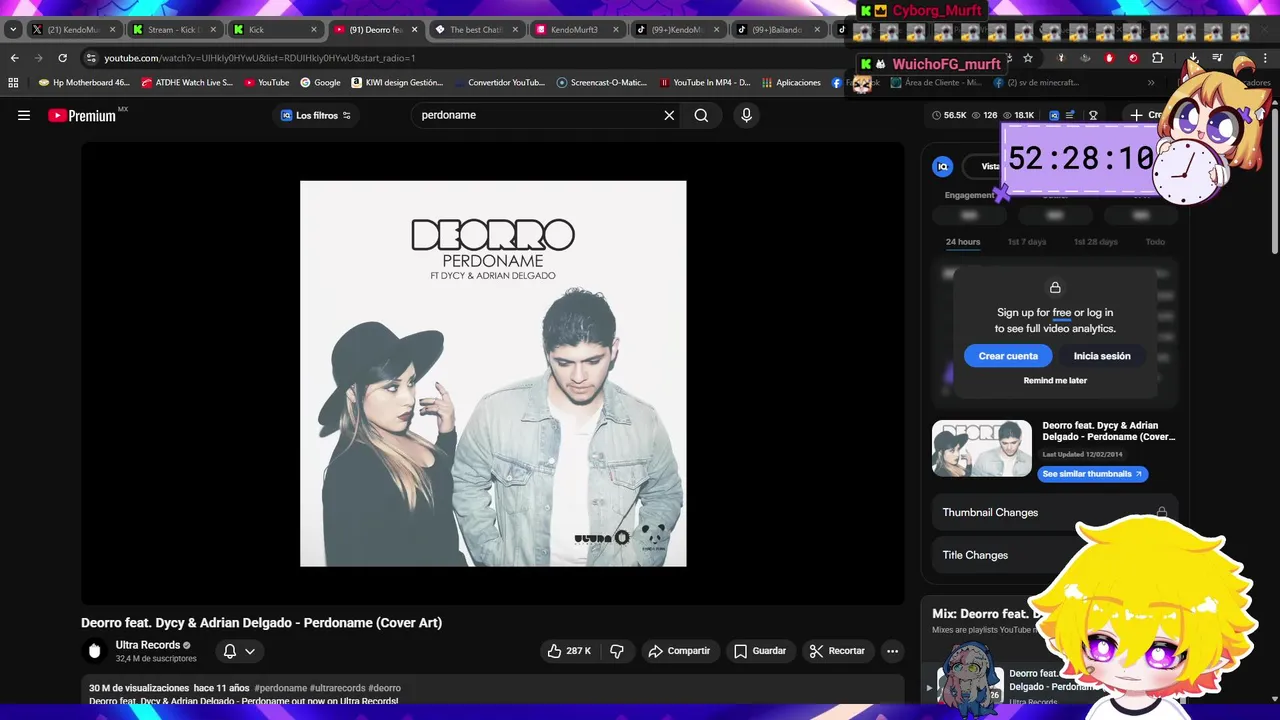Screen dimensions: 1280x720
Task: Open vidIQ badge in stats bar
Action: 1054,115
